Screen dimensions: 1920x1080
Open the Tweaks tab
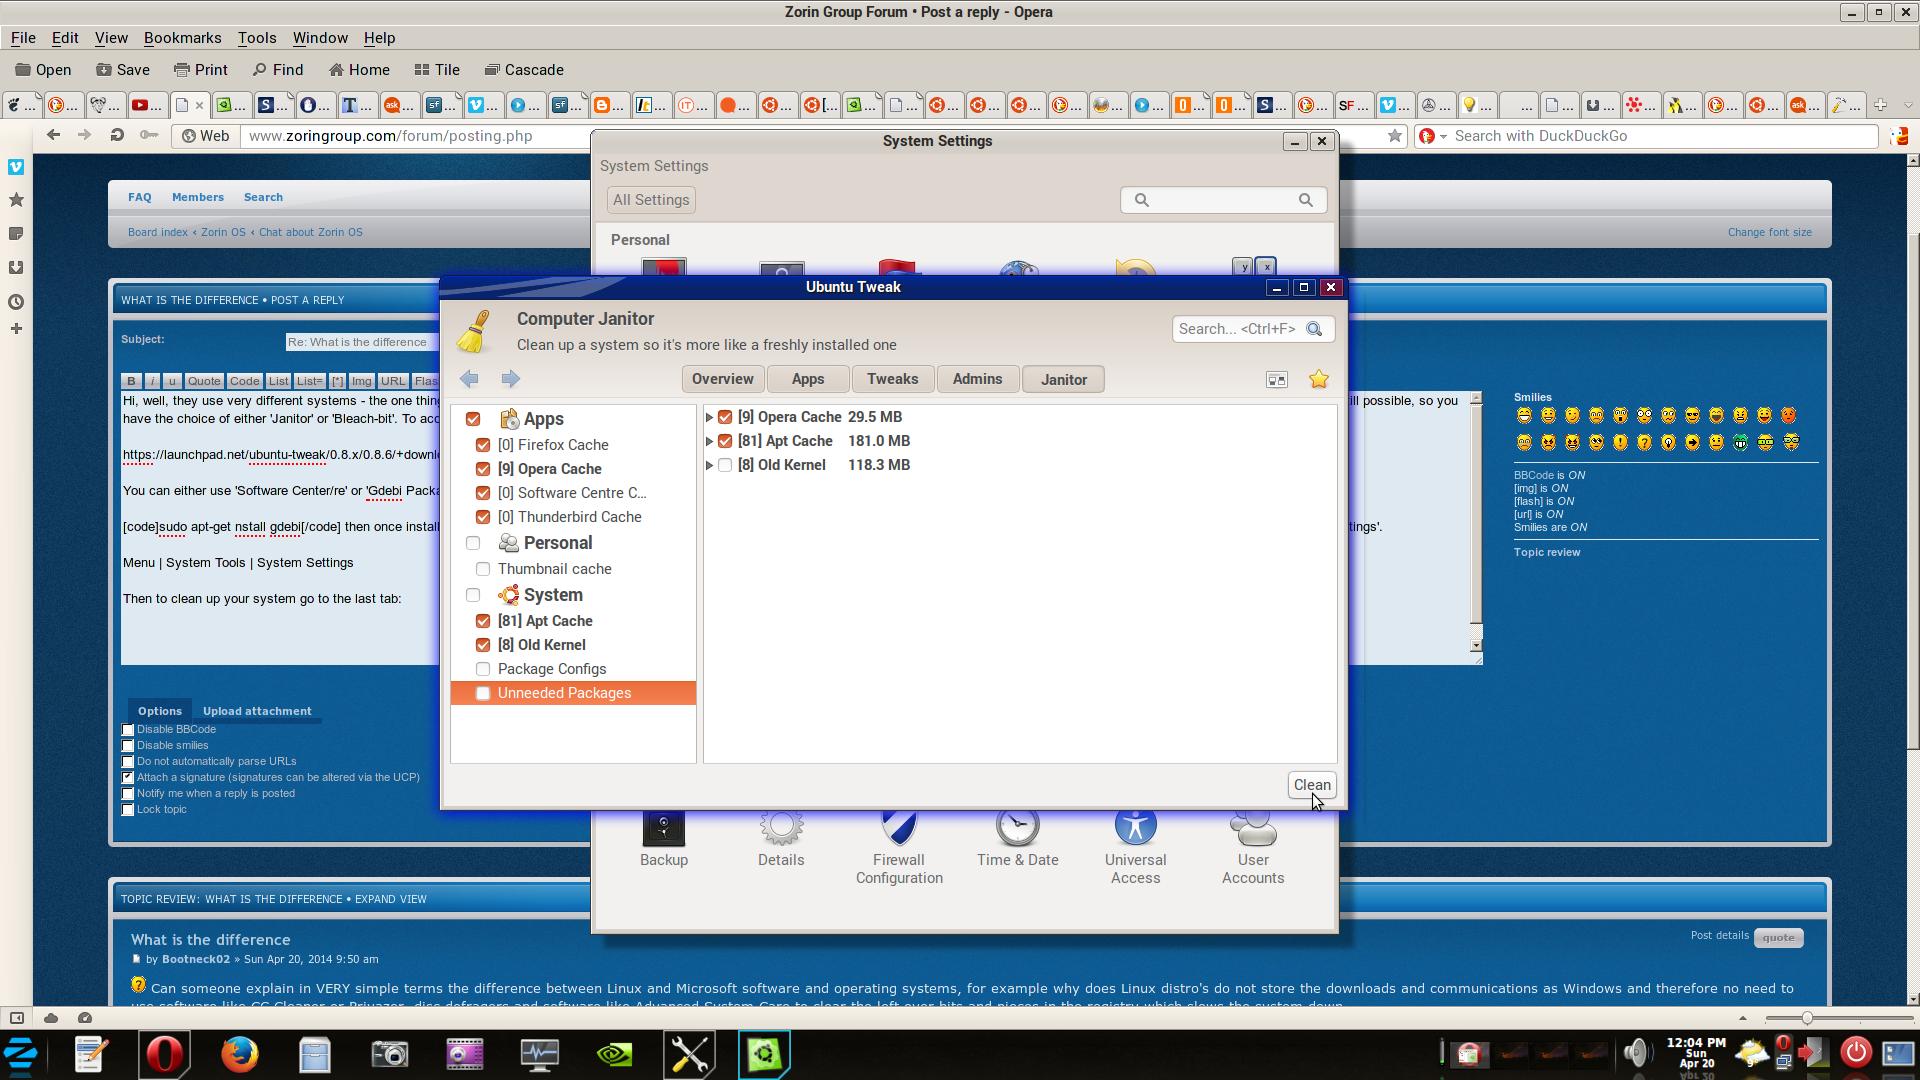(892, 379)
